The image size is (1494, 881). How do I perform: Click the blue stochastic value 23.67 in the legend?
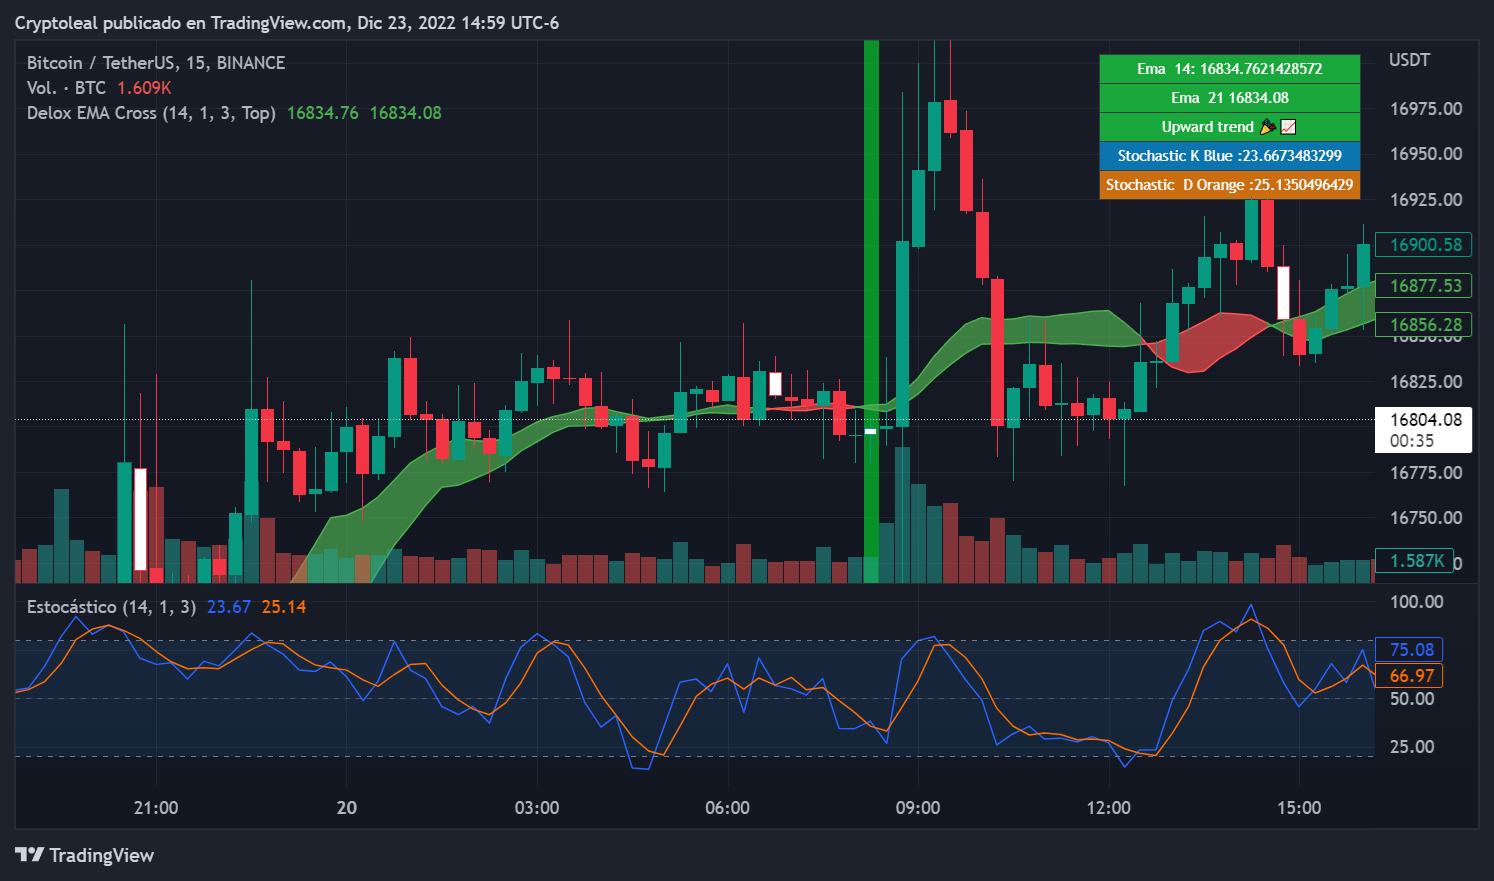coord(229,607)
